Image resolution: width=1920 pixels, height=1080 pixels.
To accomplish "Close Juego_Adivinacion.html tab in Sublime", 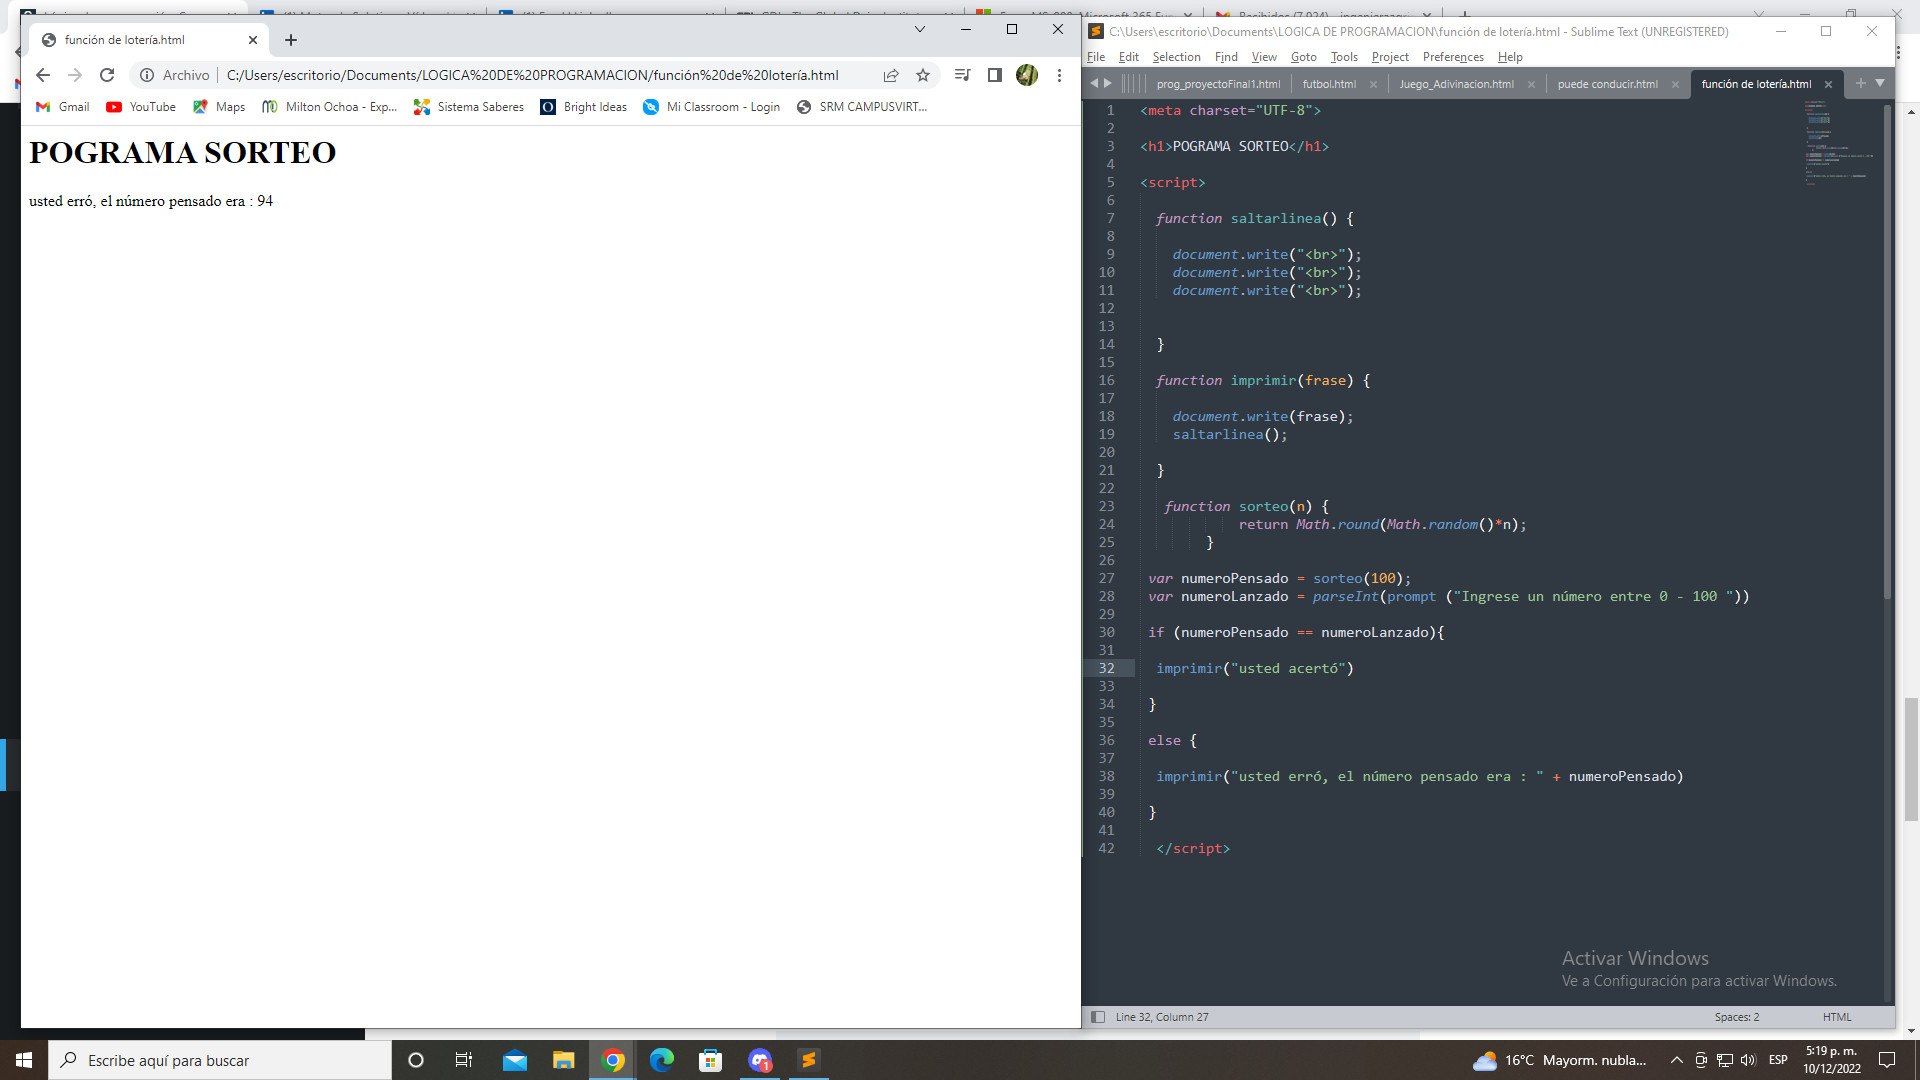I will (x=1531, y=85).
